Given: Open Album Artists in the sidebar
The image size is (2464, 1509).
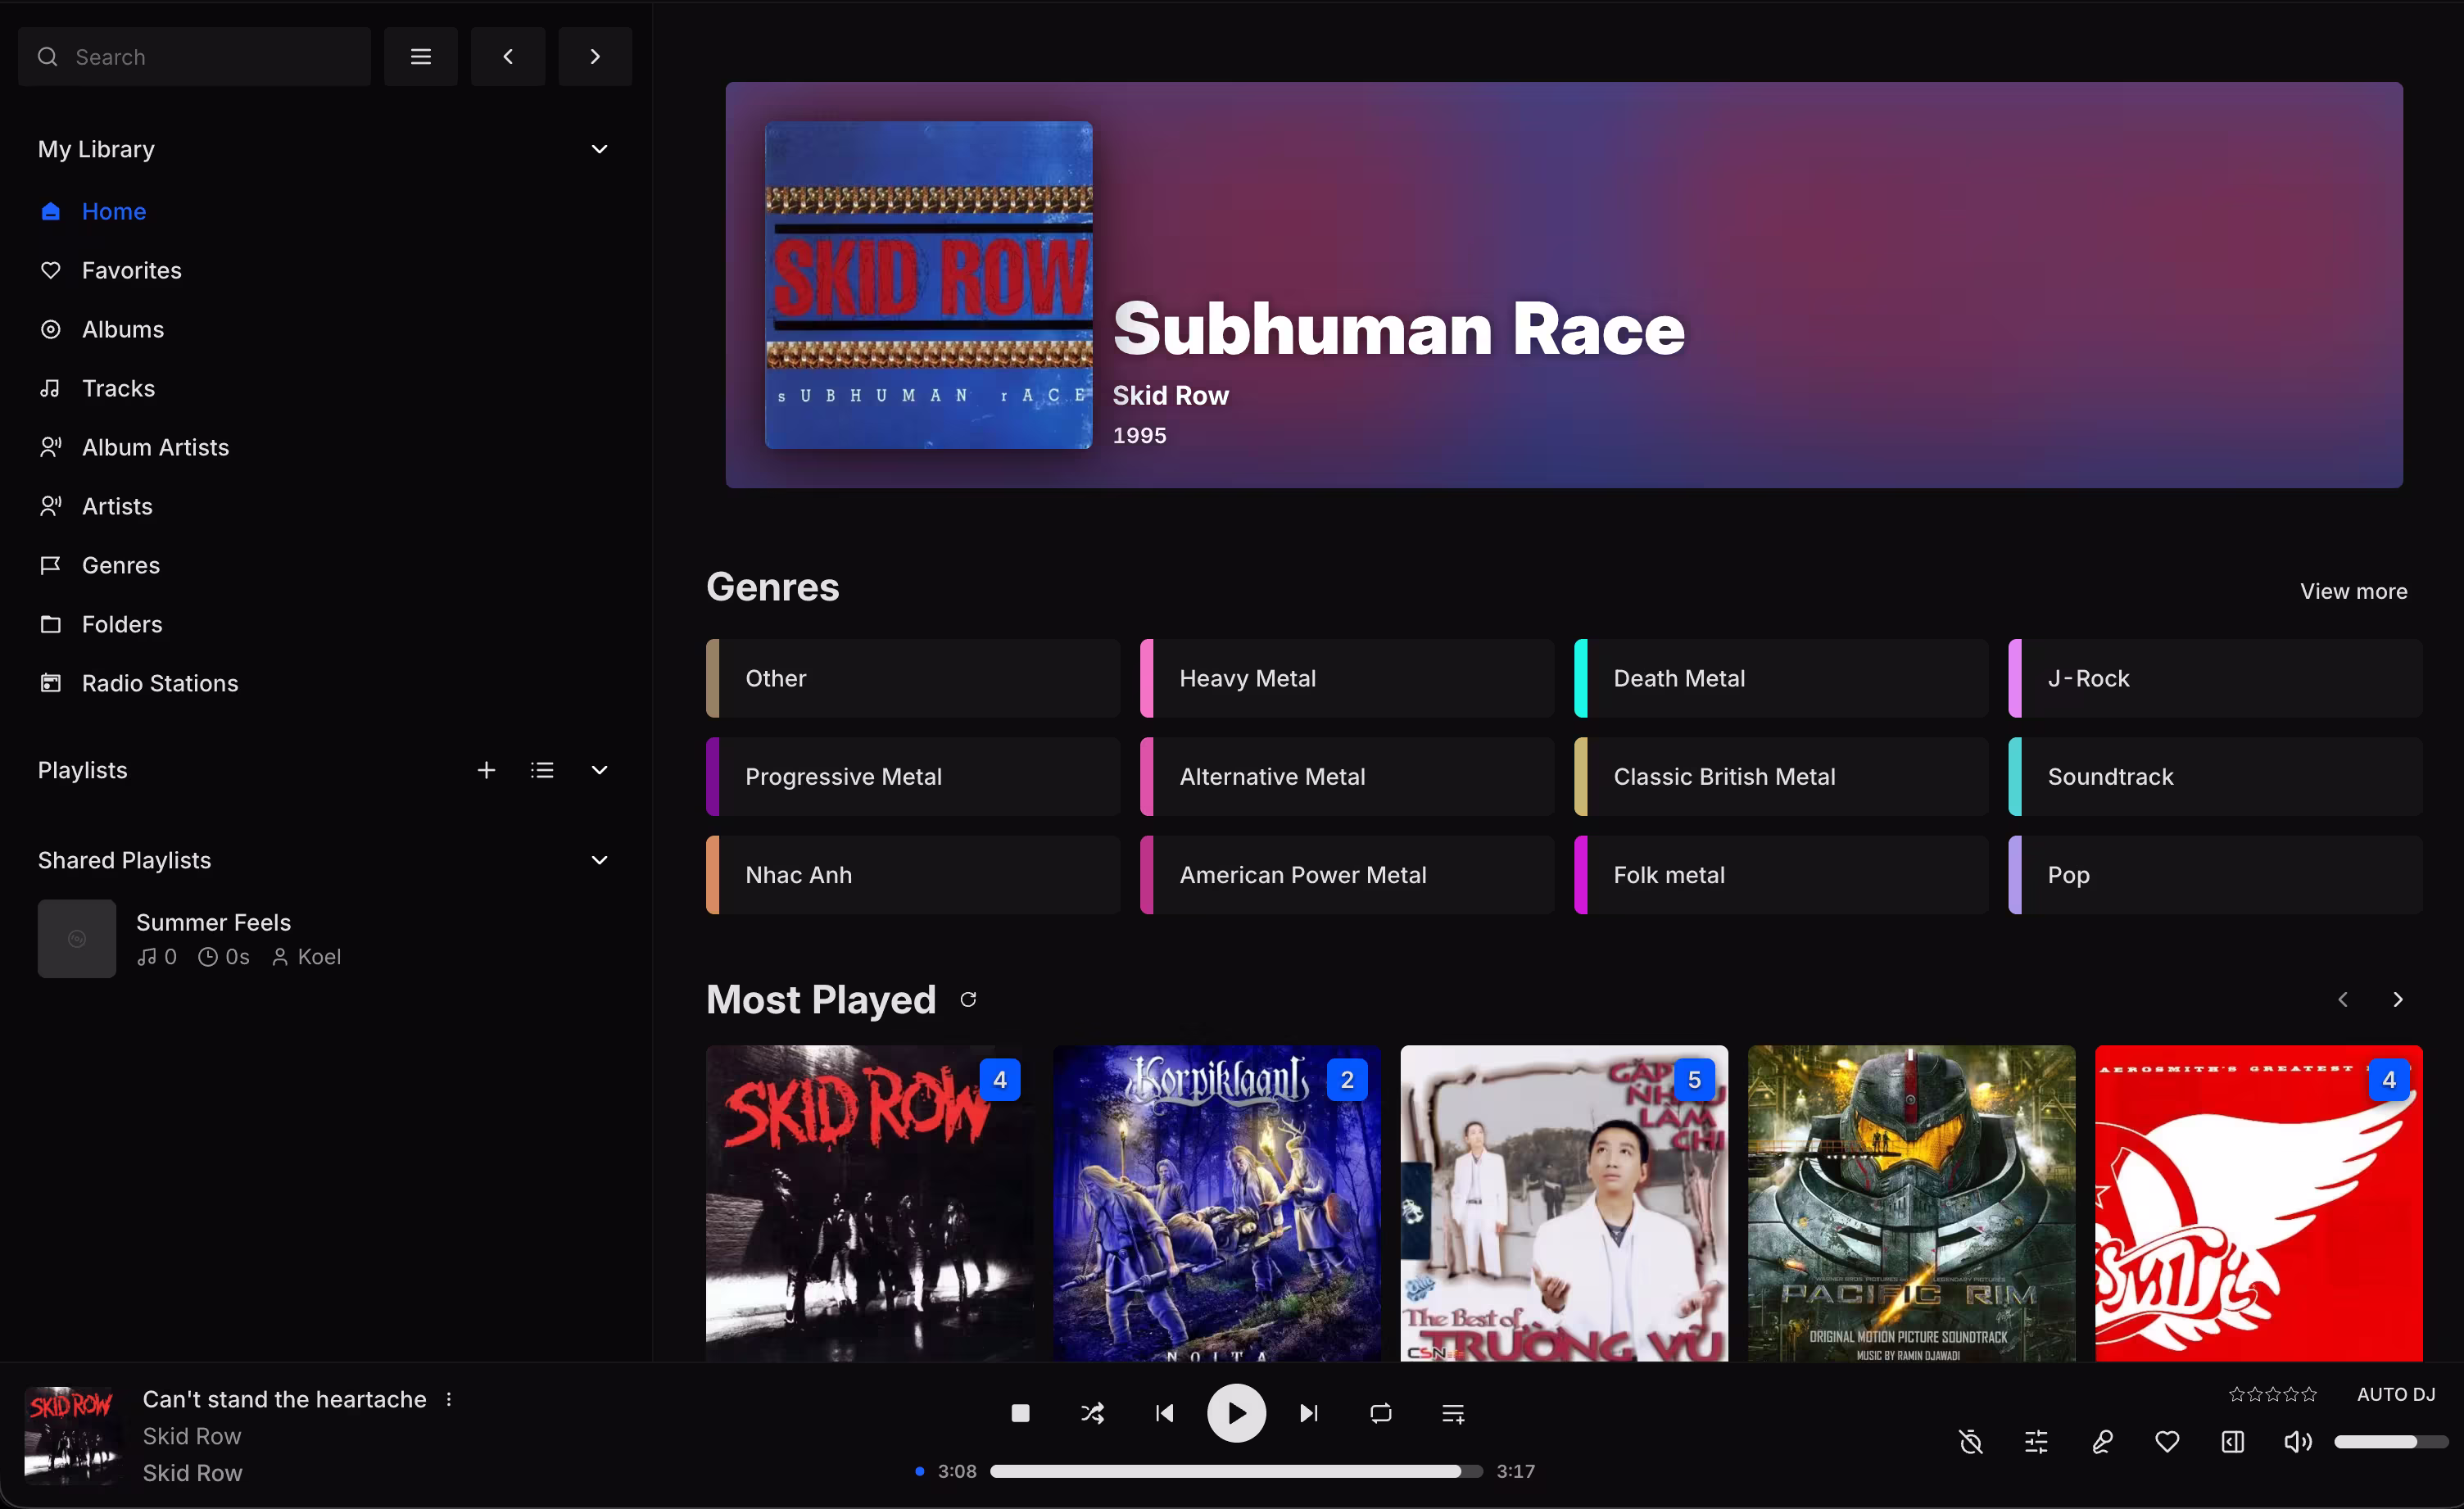Looking at the screenshot, I should coord(155,447).
